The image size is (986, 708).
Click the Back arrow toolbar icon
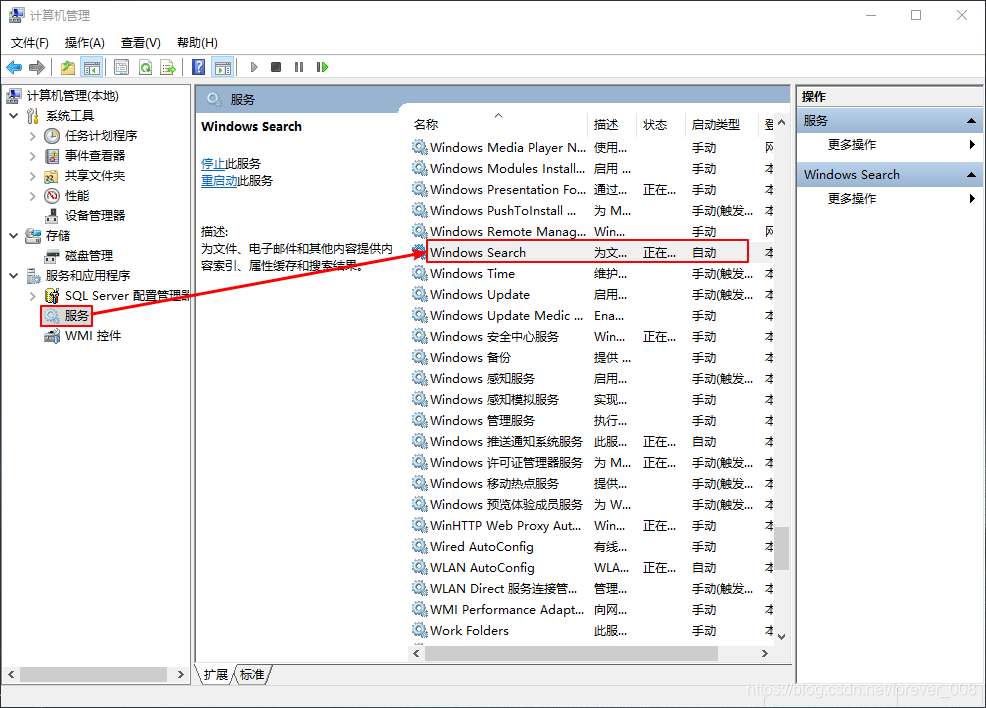coord(14,67)
